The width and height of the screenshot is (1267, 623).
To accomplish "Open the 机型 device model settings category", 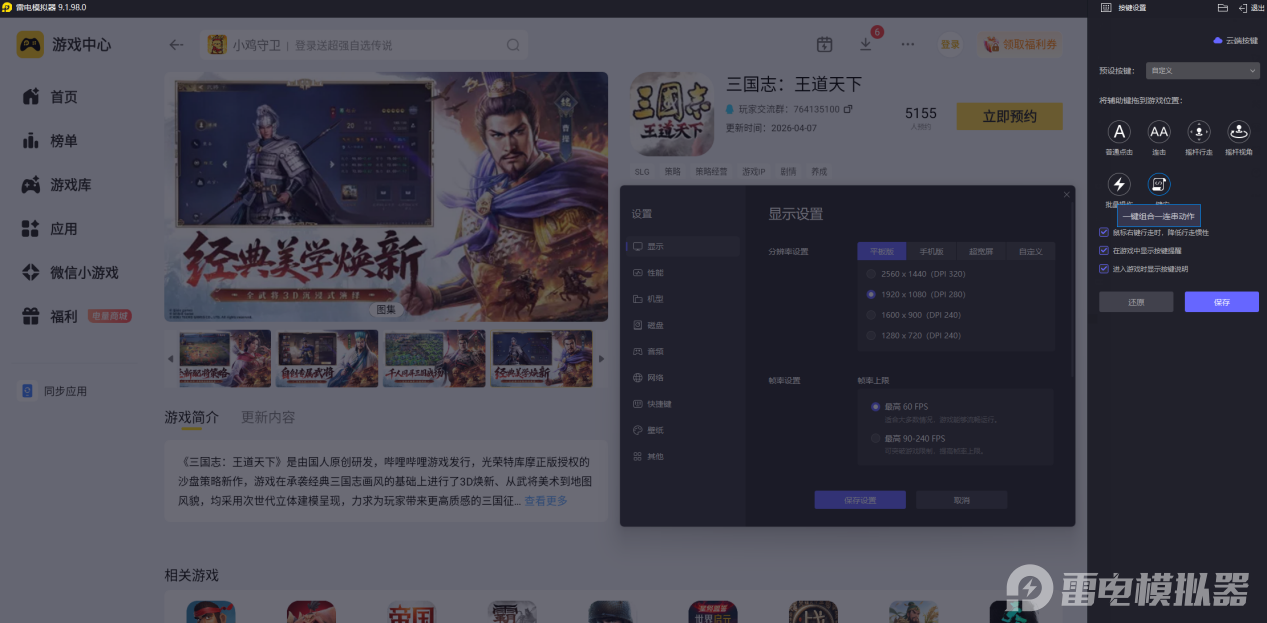I will 683,299.
